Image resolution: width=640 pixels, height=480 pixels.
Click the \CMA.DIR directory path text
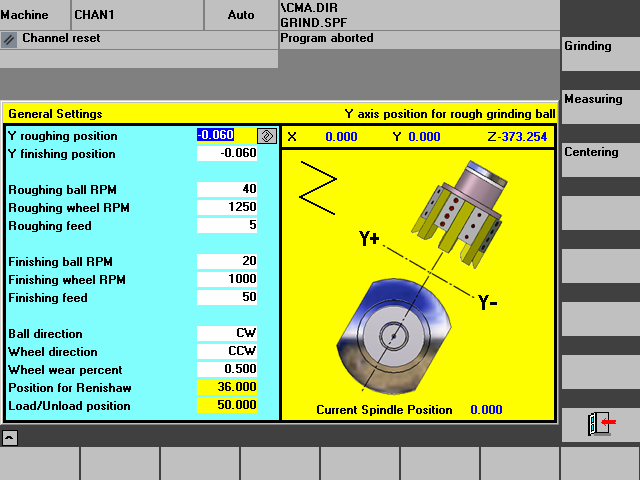(309, 8)
